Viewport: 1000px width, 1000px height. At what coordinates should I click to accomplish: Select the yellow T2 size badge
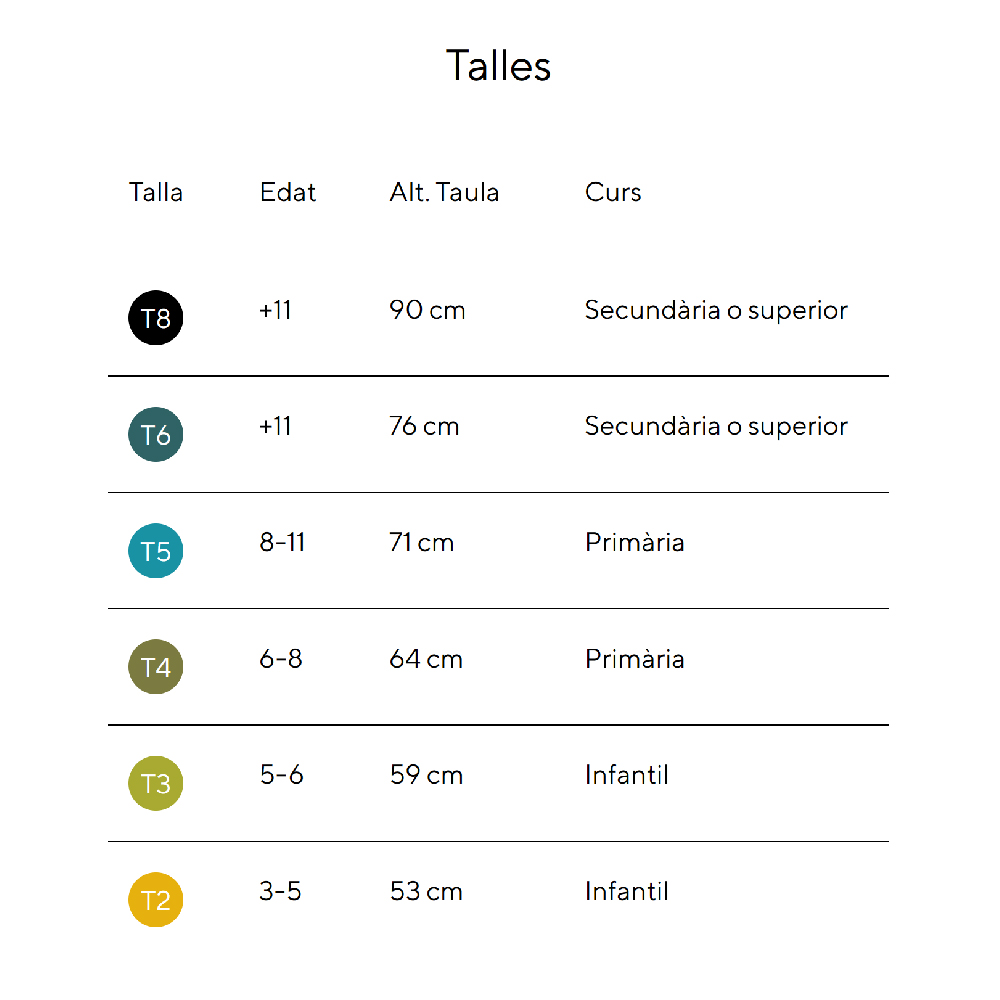click(156, 900)
